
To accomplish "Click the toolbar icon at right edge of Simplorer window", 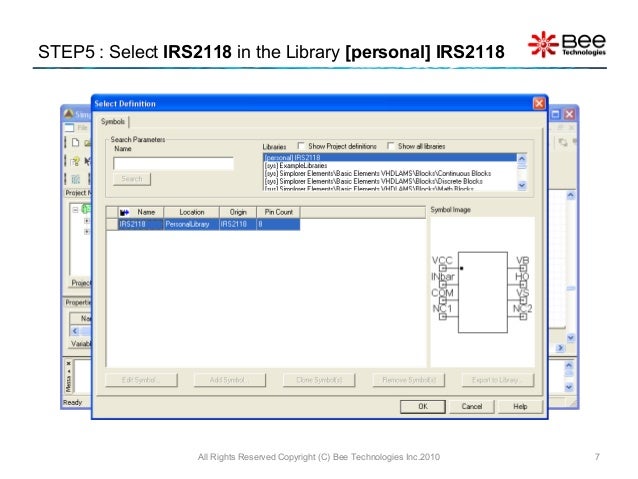I will [563, 142].
